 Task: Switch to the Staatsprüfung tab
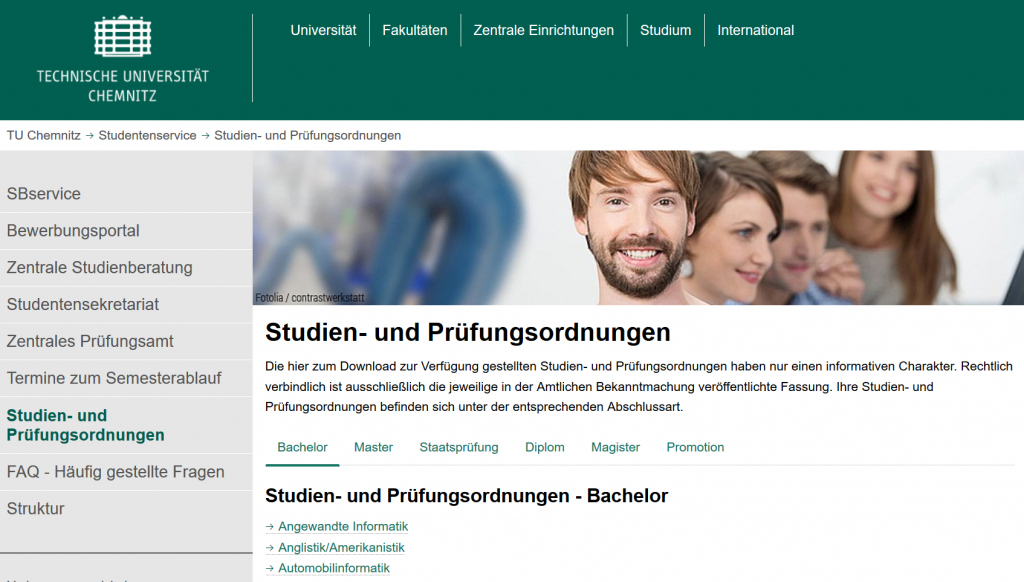point(459,447)
